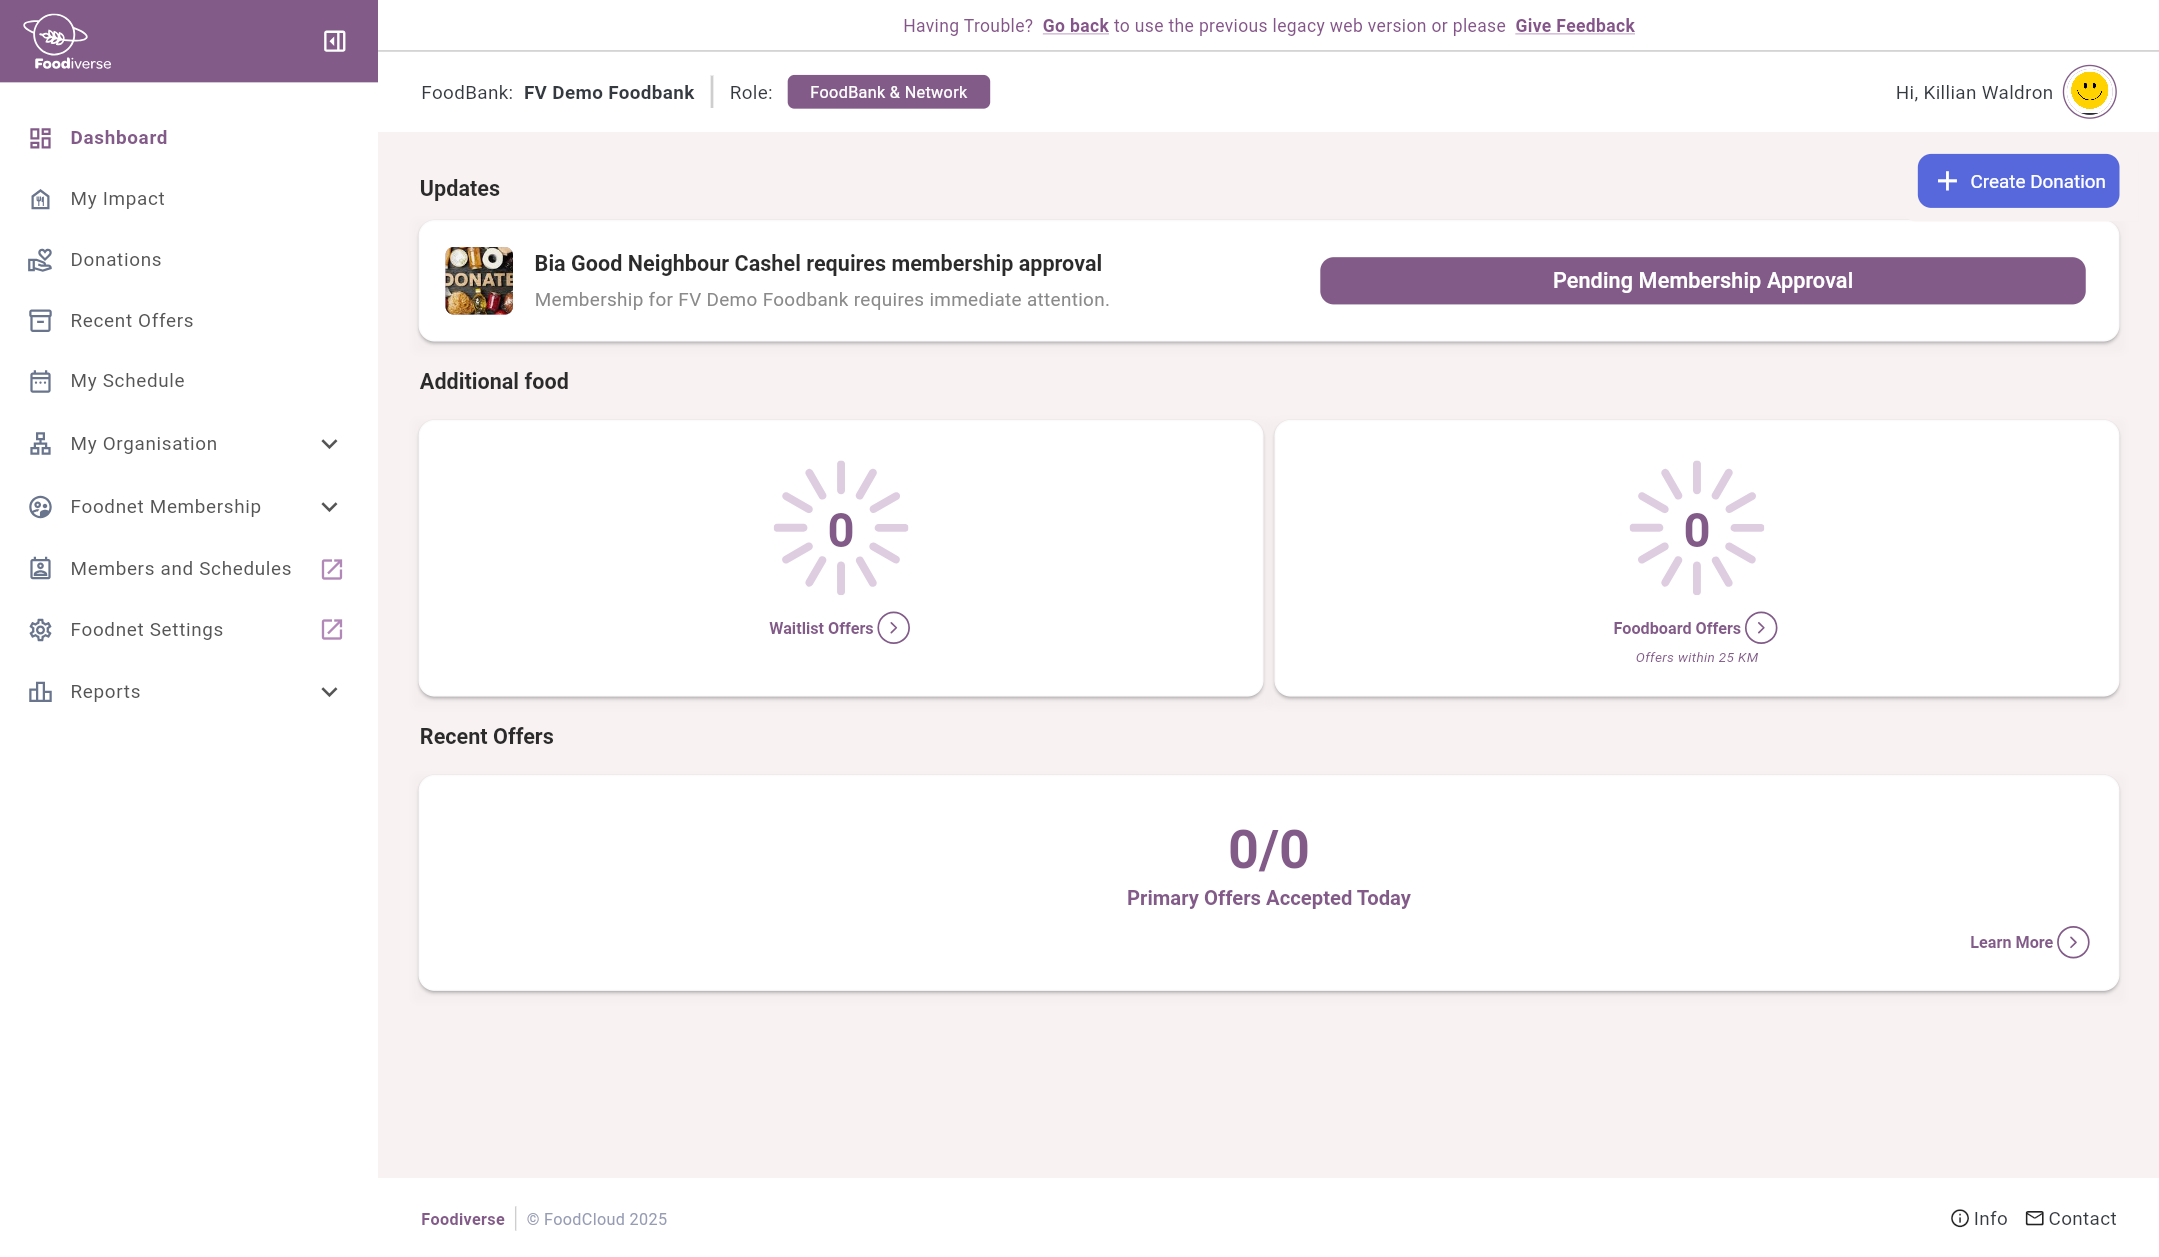2159x1257 pixels.
Task: Go to My Impact in the sidebar
Action: coord(117,199)
